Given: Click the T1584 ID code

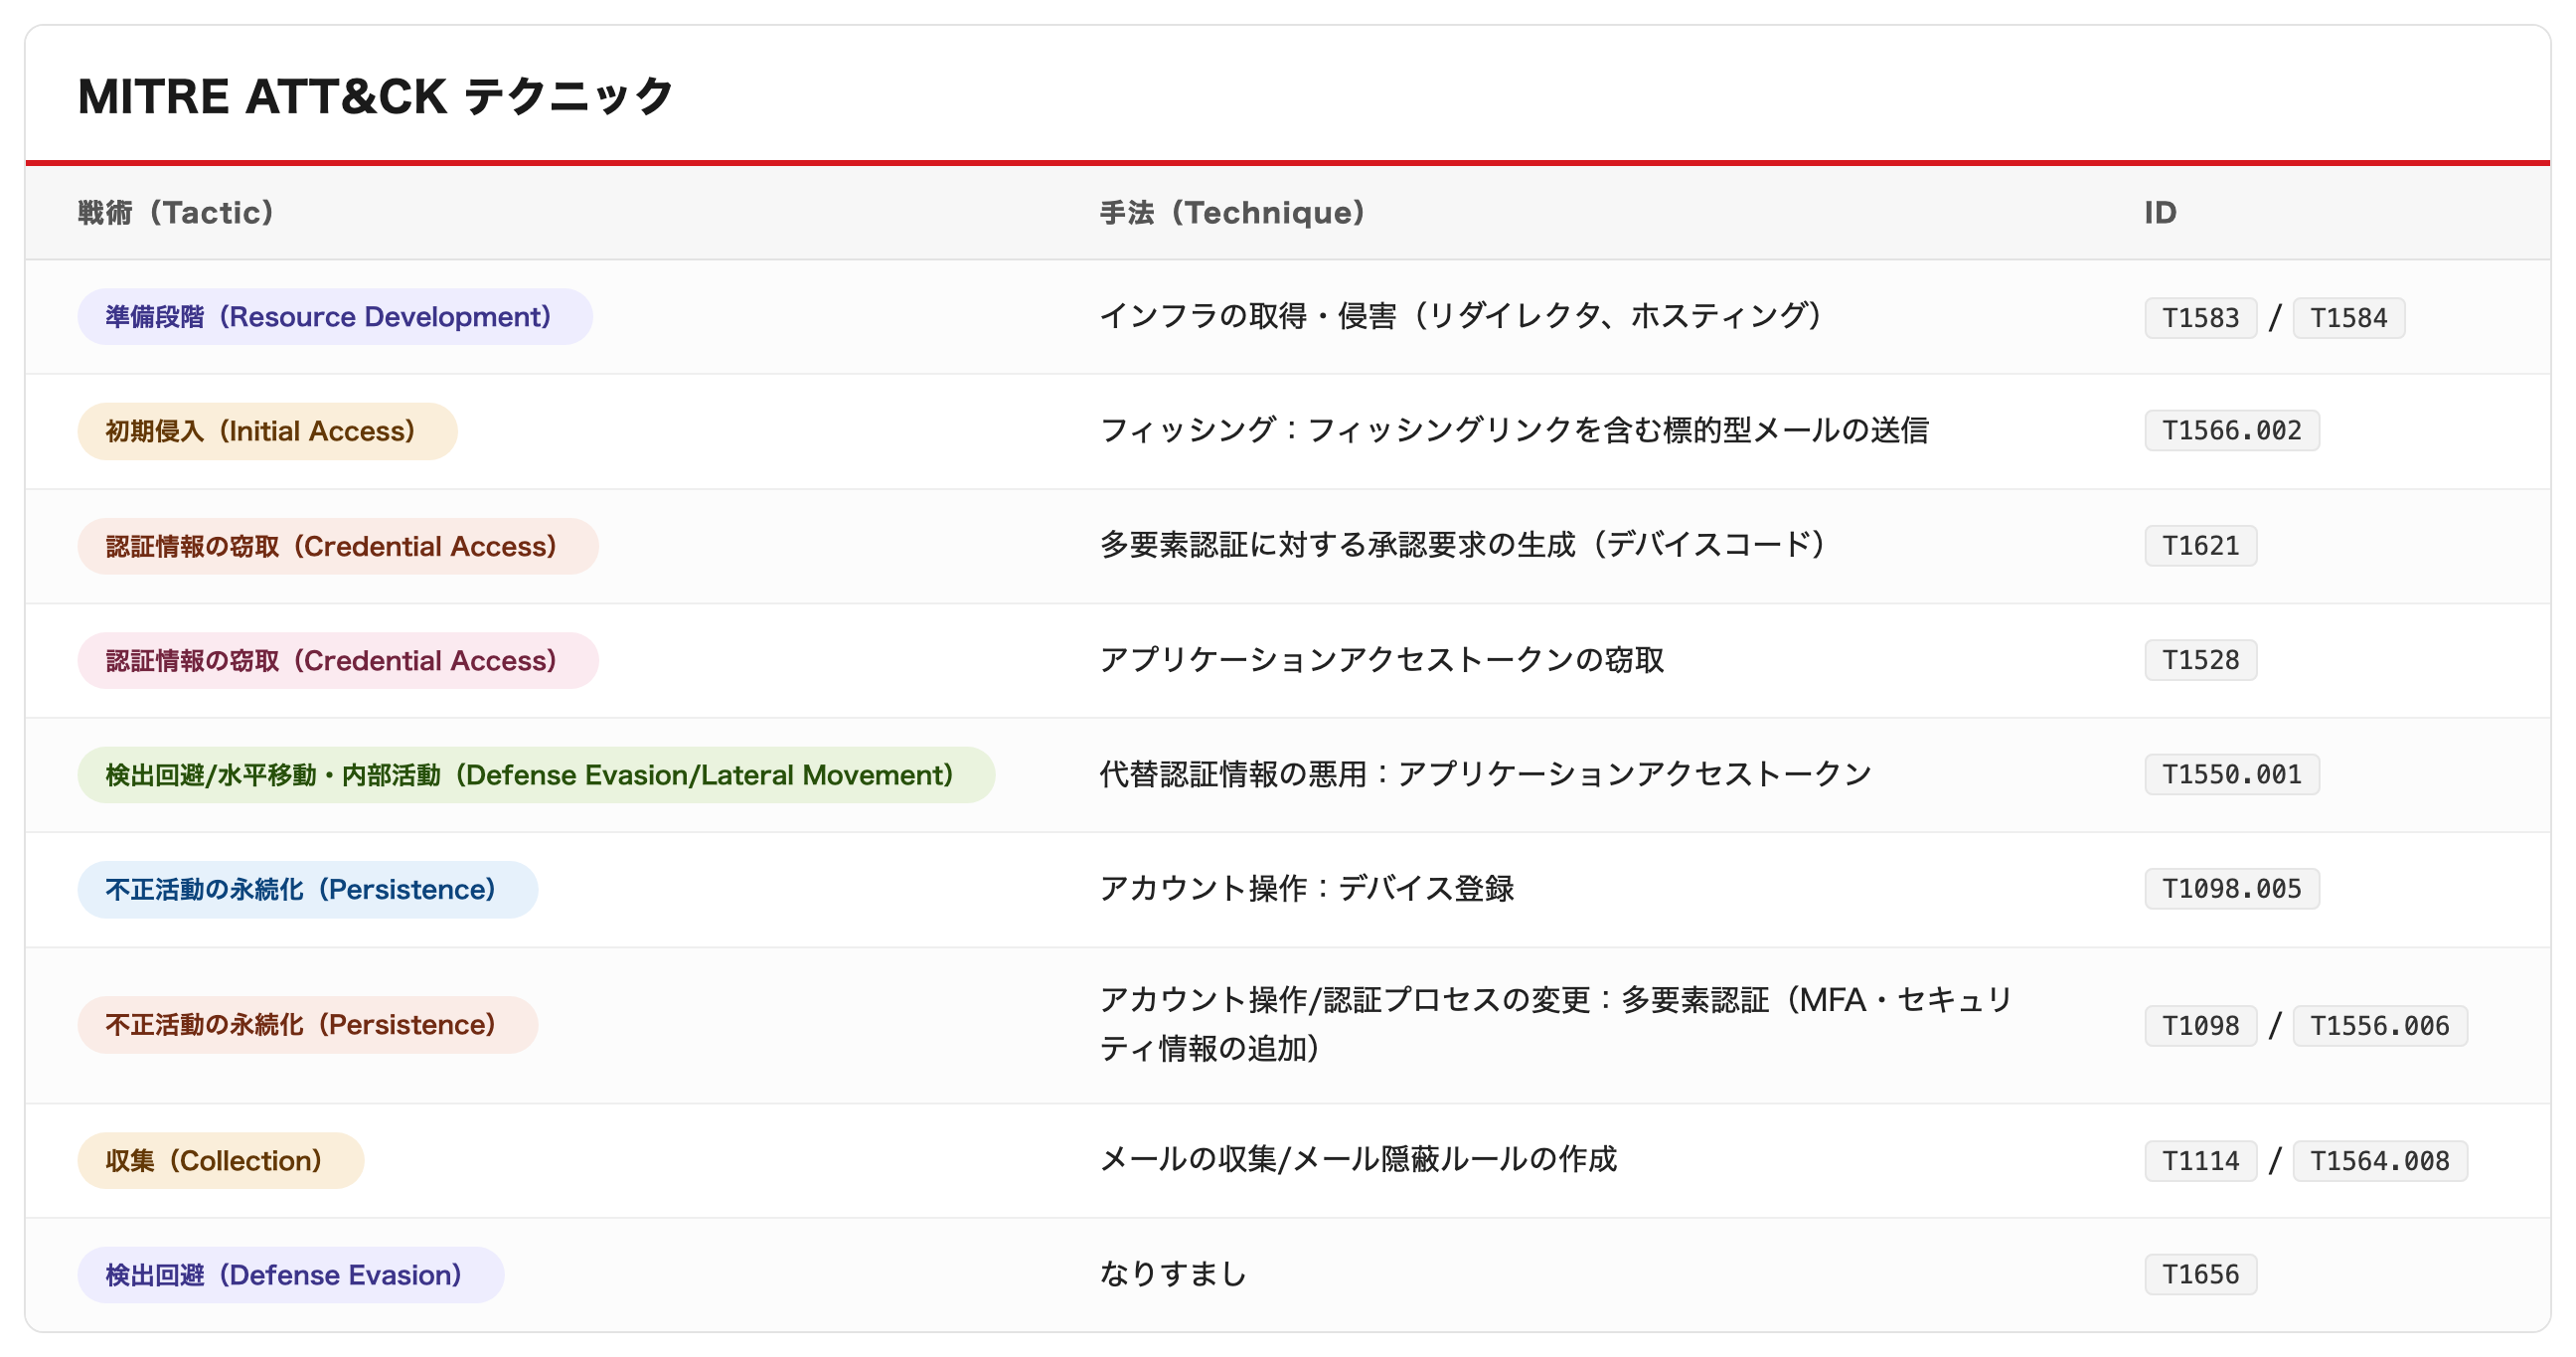Looking at the screenshot, I should (x=2348, y=318).
